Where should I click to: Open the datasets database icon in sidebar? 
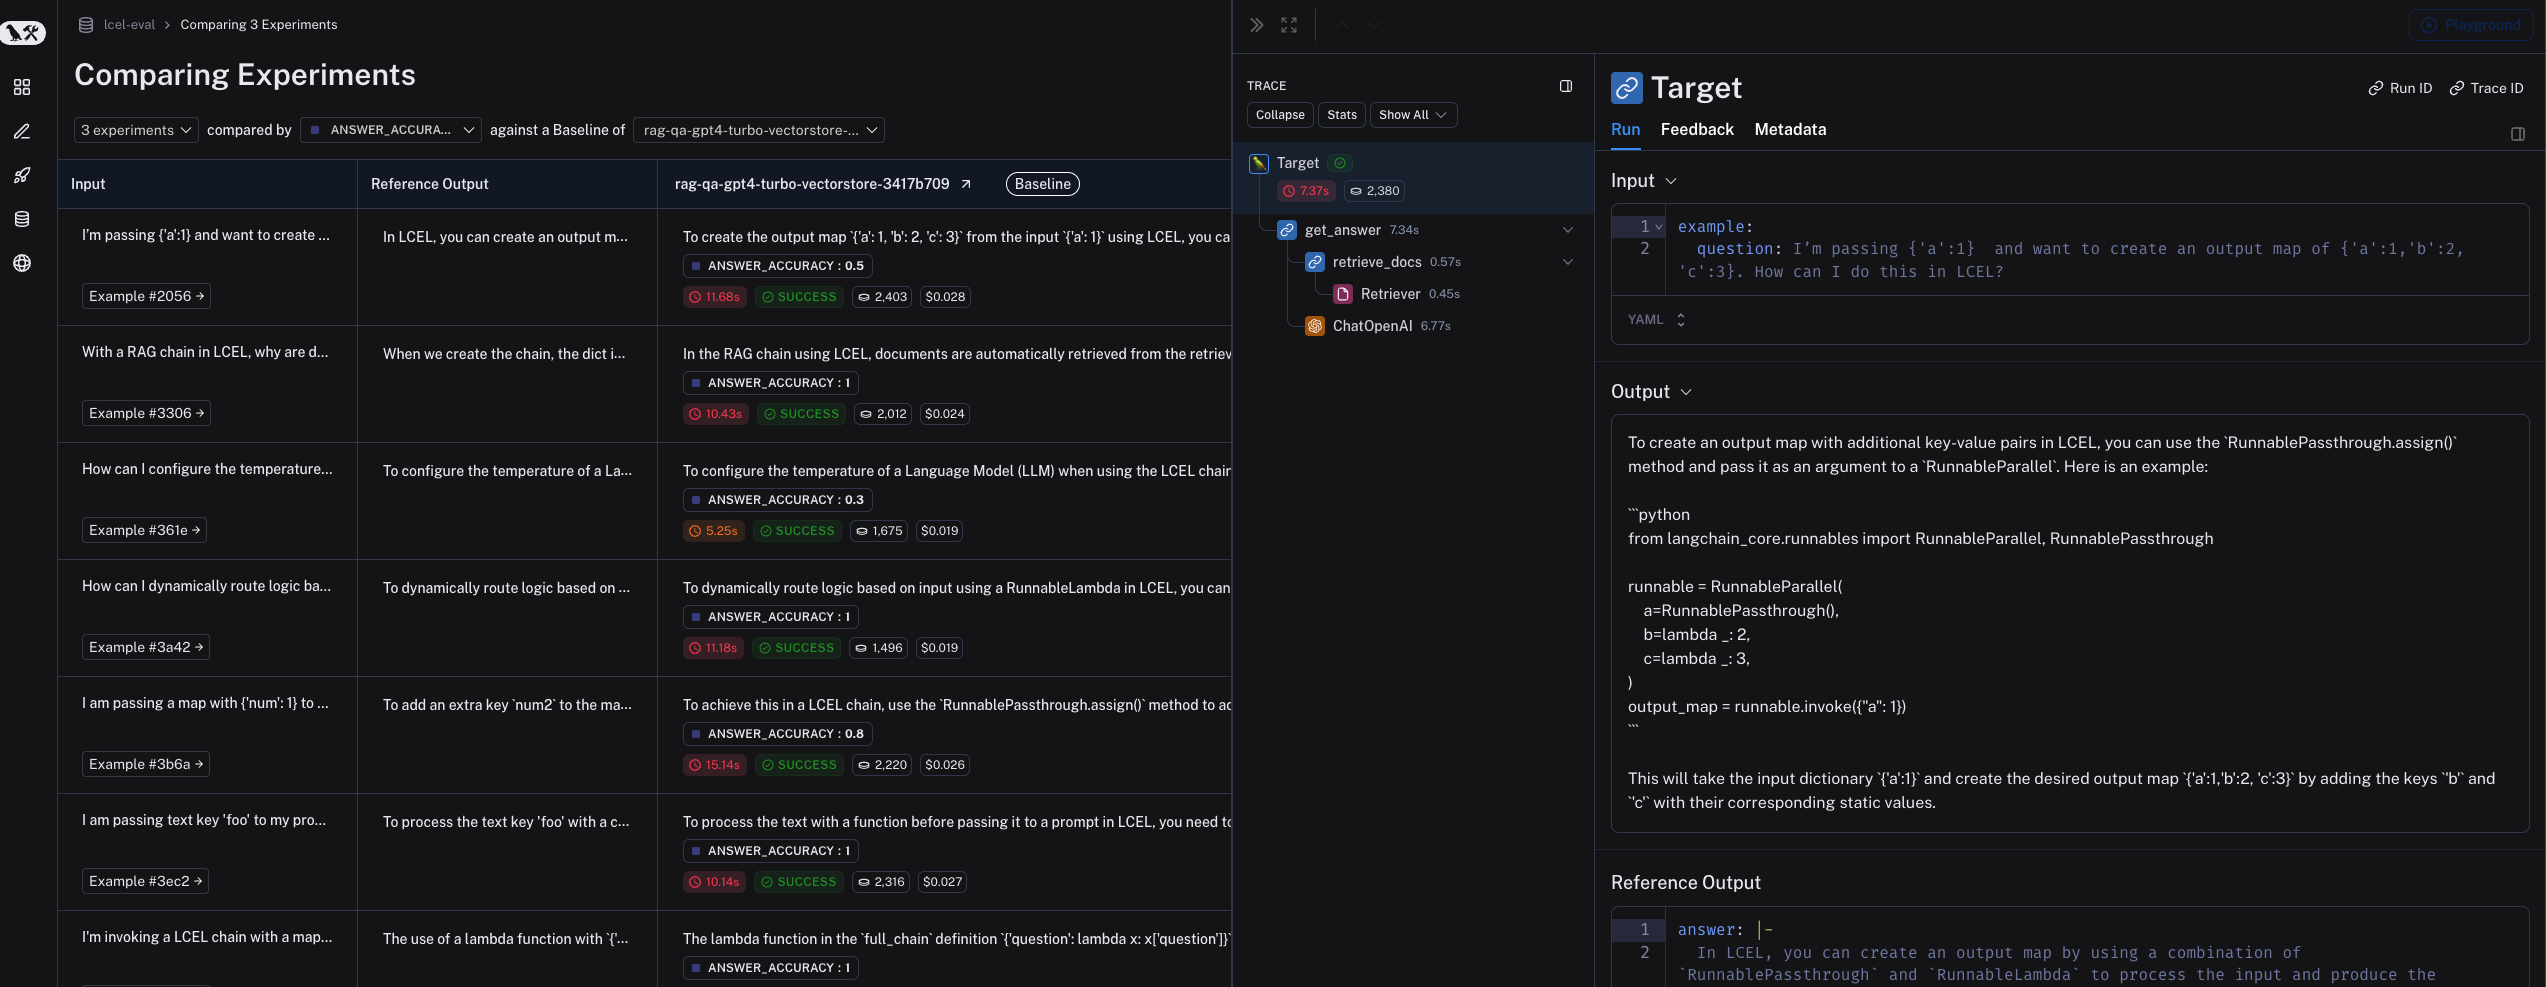[x=22, y=219]
